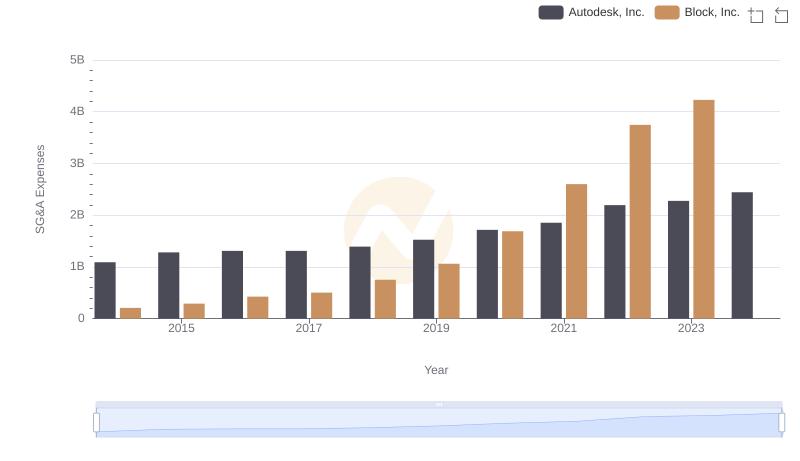Click the data zoom preview area
The image size is (800, 461).
point(439,423)
